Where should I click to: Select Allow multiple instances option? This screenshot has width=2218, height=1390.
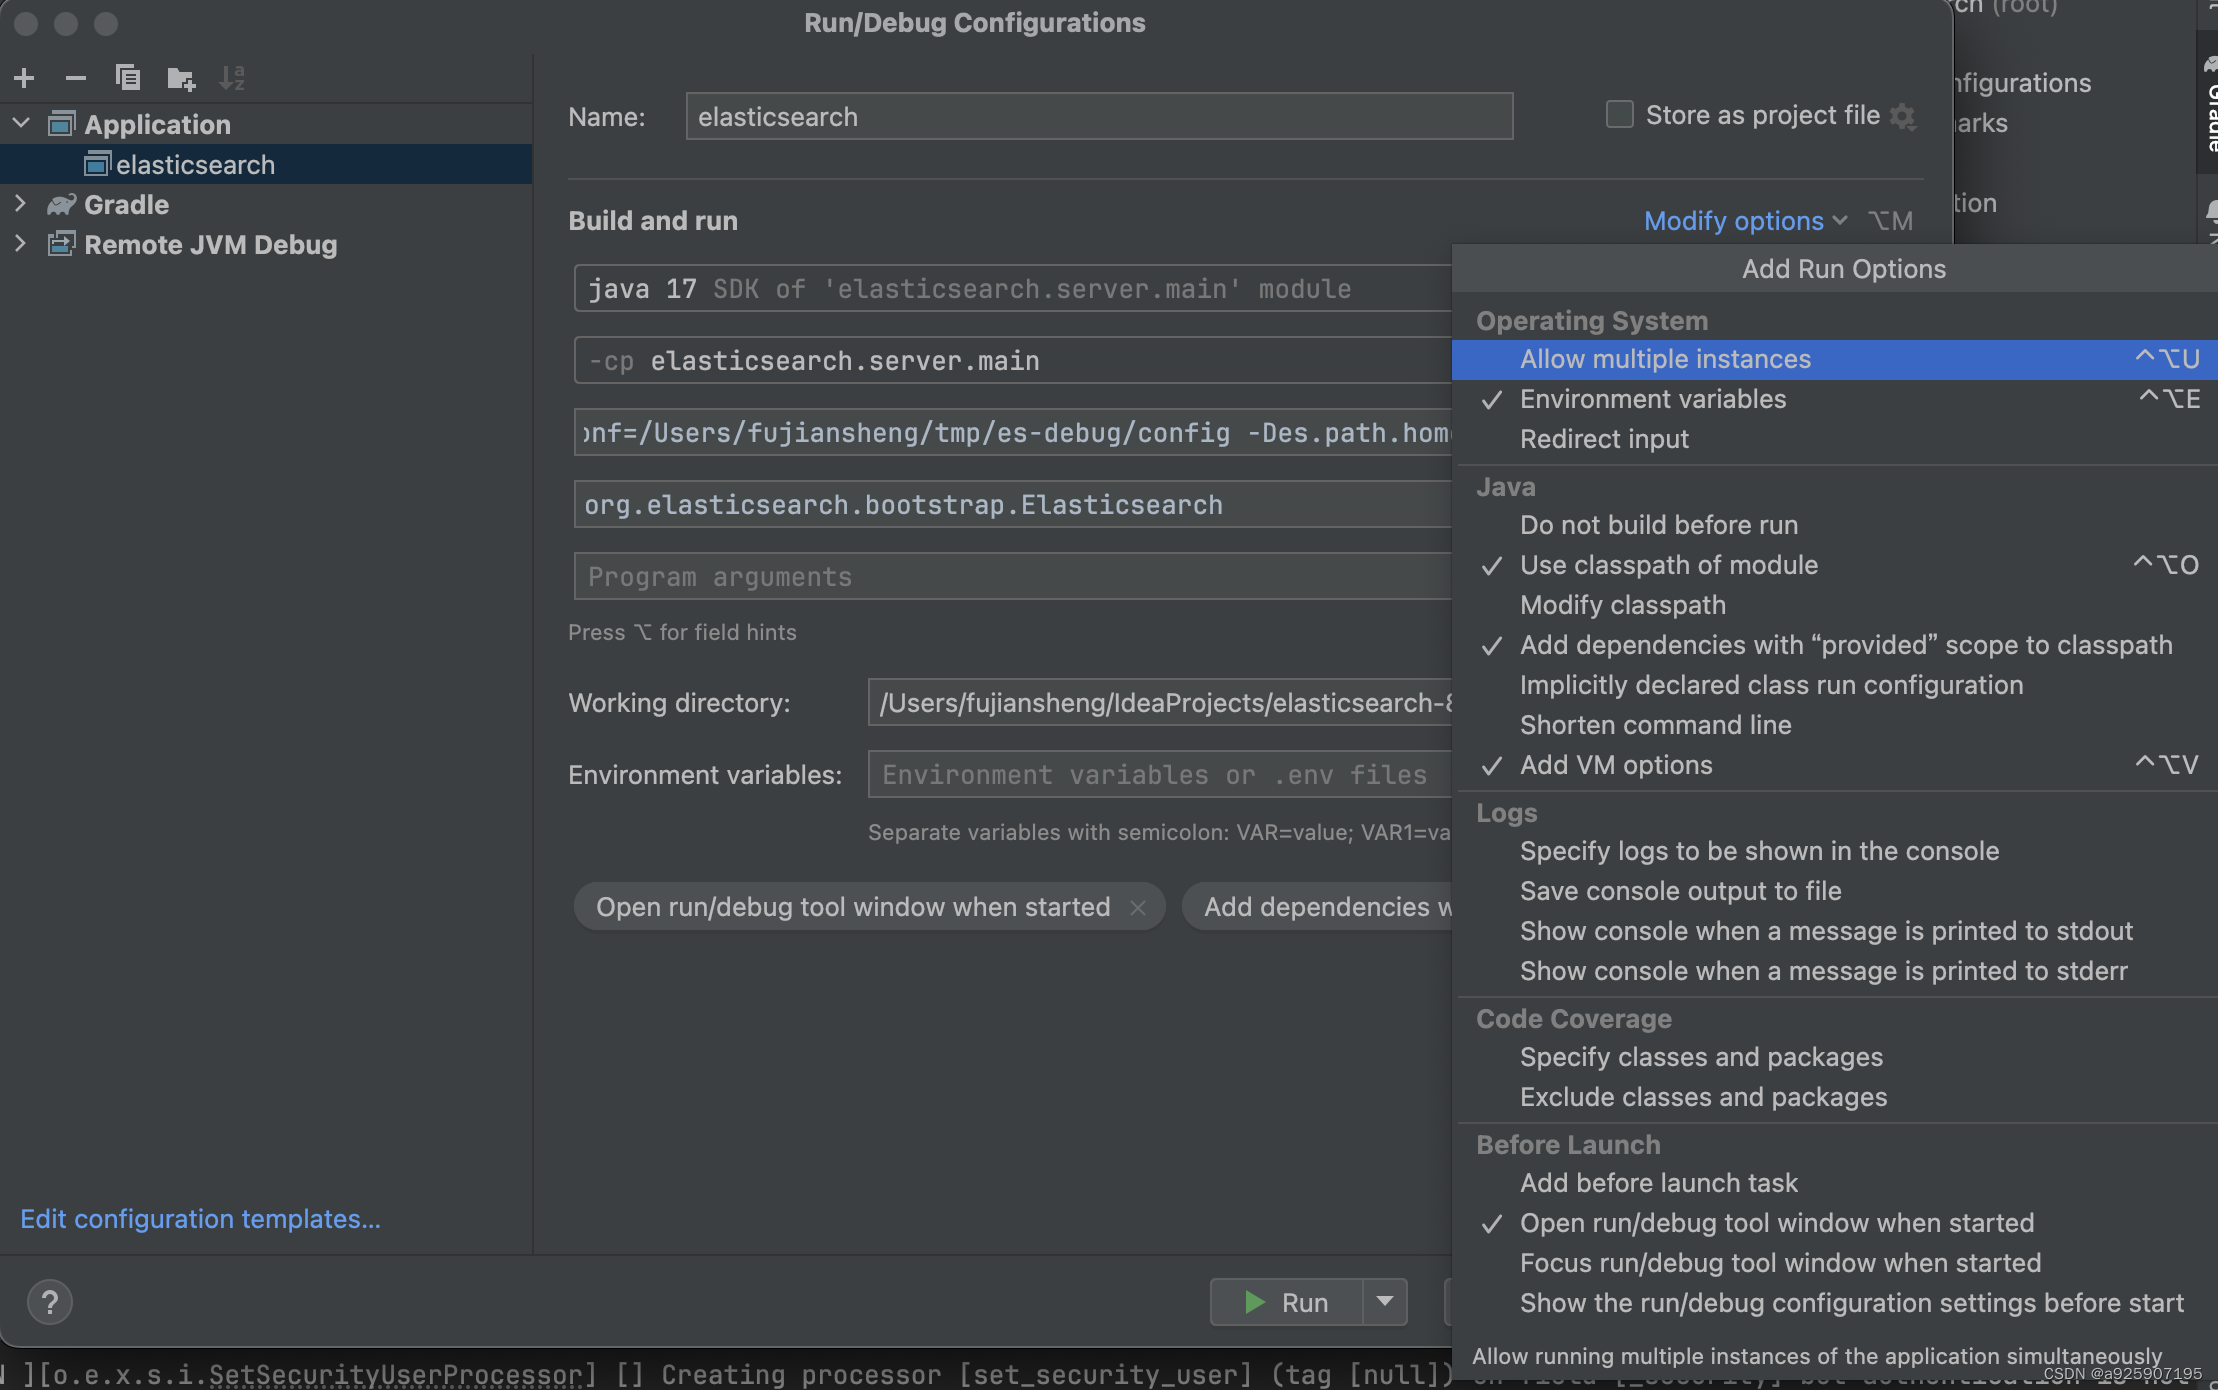click(x=1665, y=359)
